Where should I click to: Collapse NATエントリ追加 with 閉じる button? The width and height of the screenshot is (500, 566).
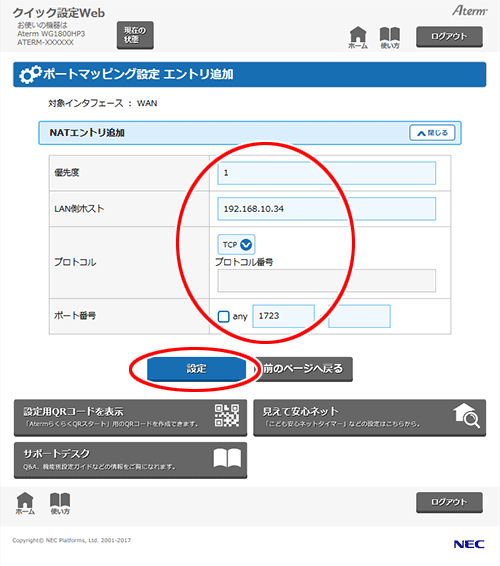point(432,133)
